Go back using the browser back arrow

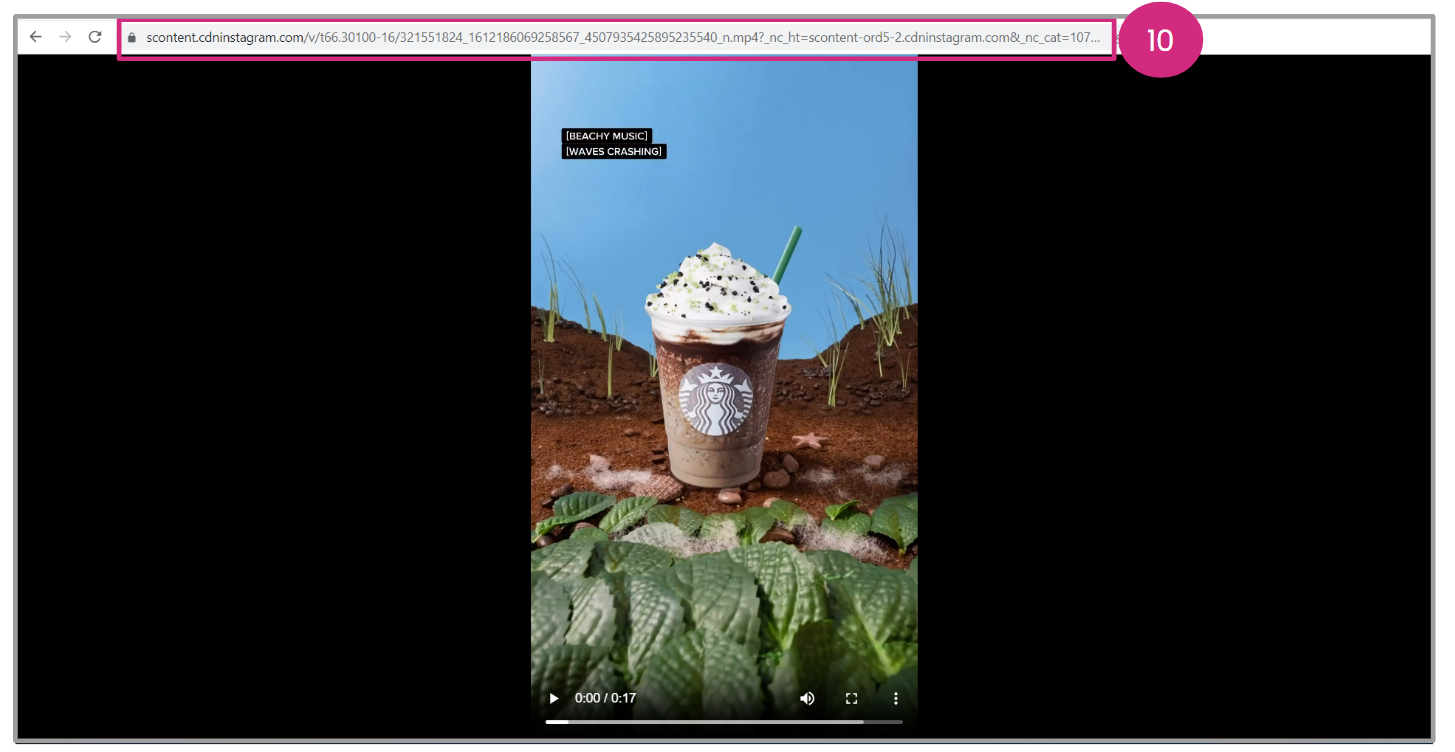click(x=36, y=37)
